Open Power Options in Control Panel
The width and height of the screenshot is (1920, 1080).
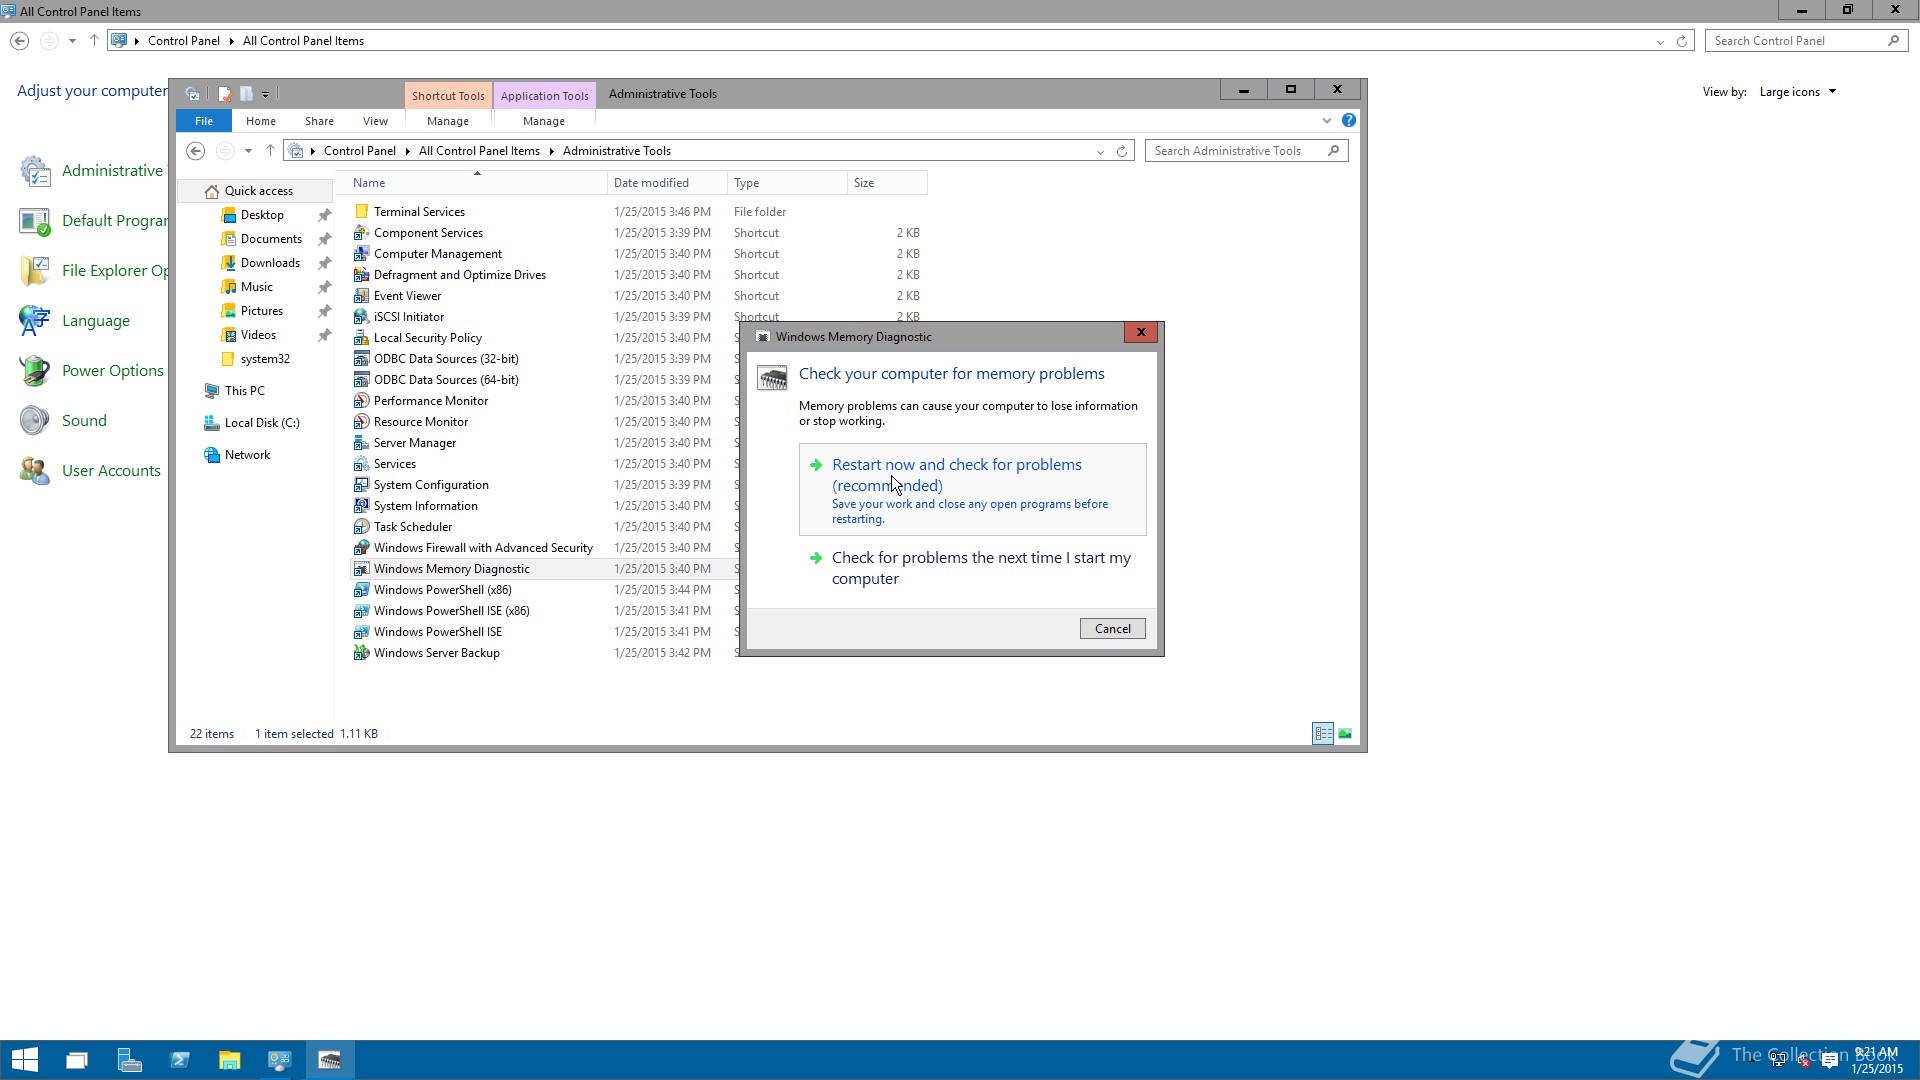click(112, 371)
